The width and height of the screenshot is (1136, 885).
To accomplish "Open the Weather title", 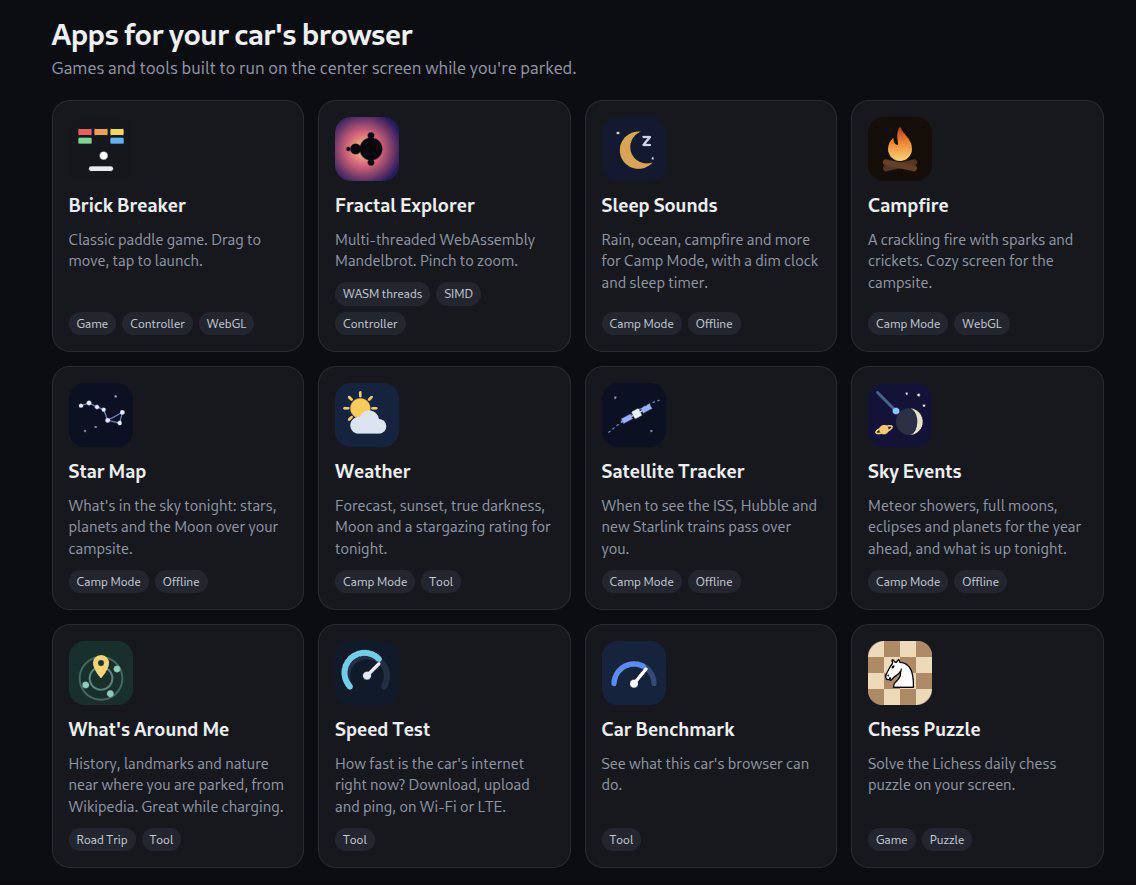I will click(x=372, y=471).
